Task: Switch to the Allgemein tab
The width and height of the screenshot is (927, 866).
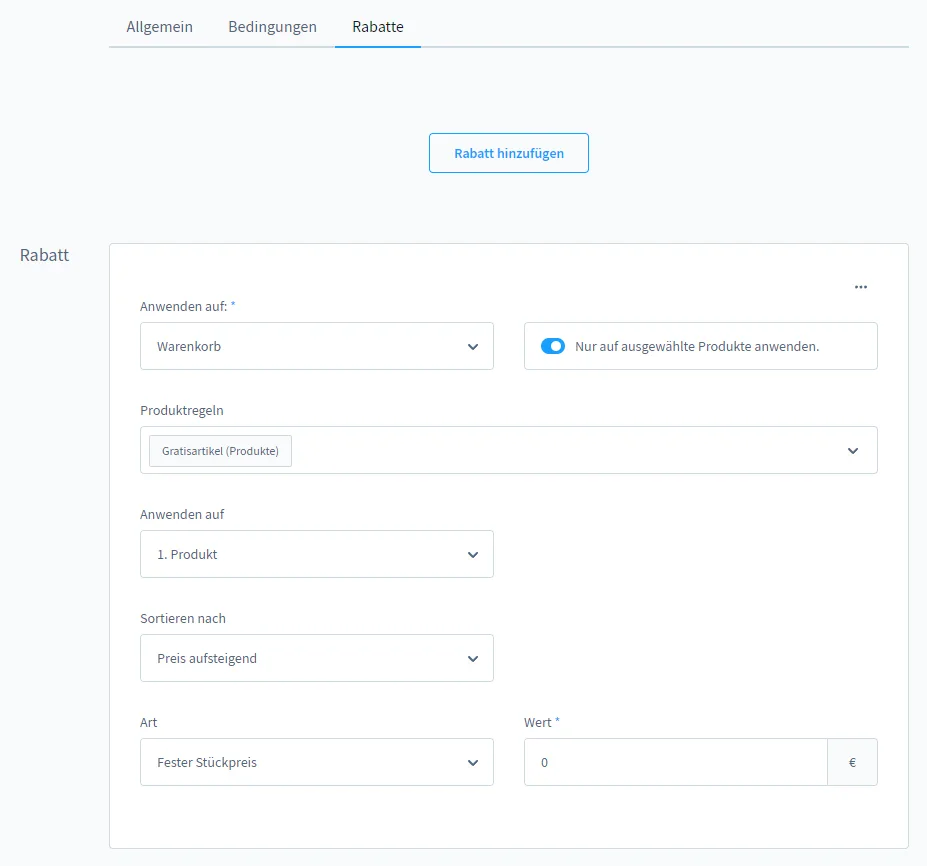Action: click(x=160, y=27)
